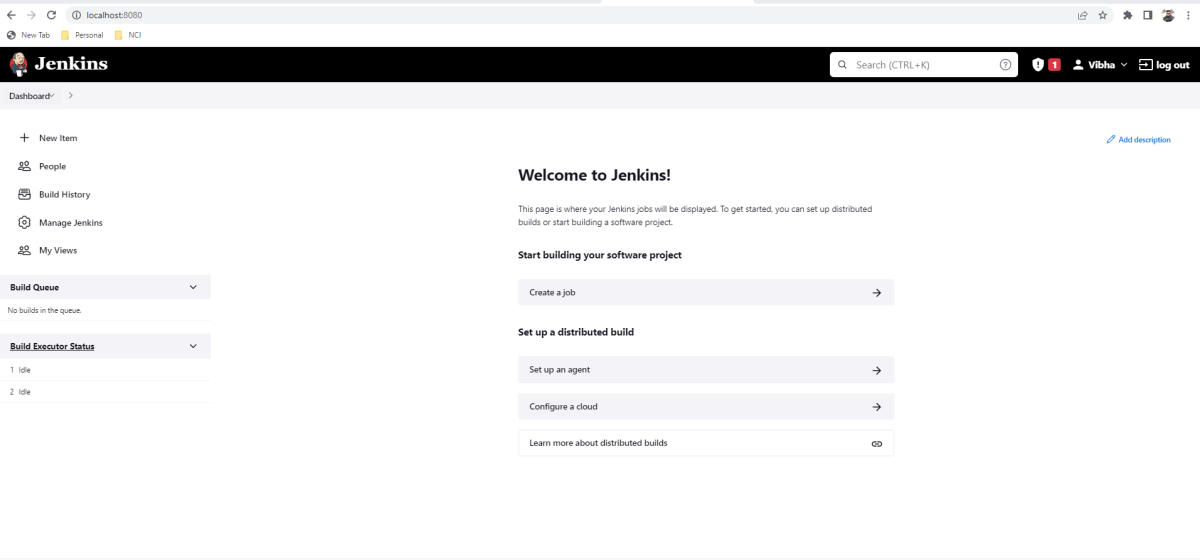Open the browser extensions puzzle icon
The image size is (1200, 560).
pyautogui.click(x=1128, y=15)
